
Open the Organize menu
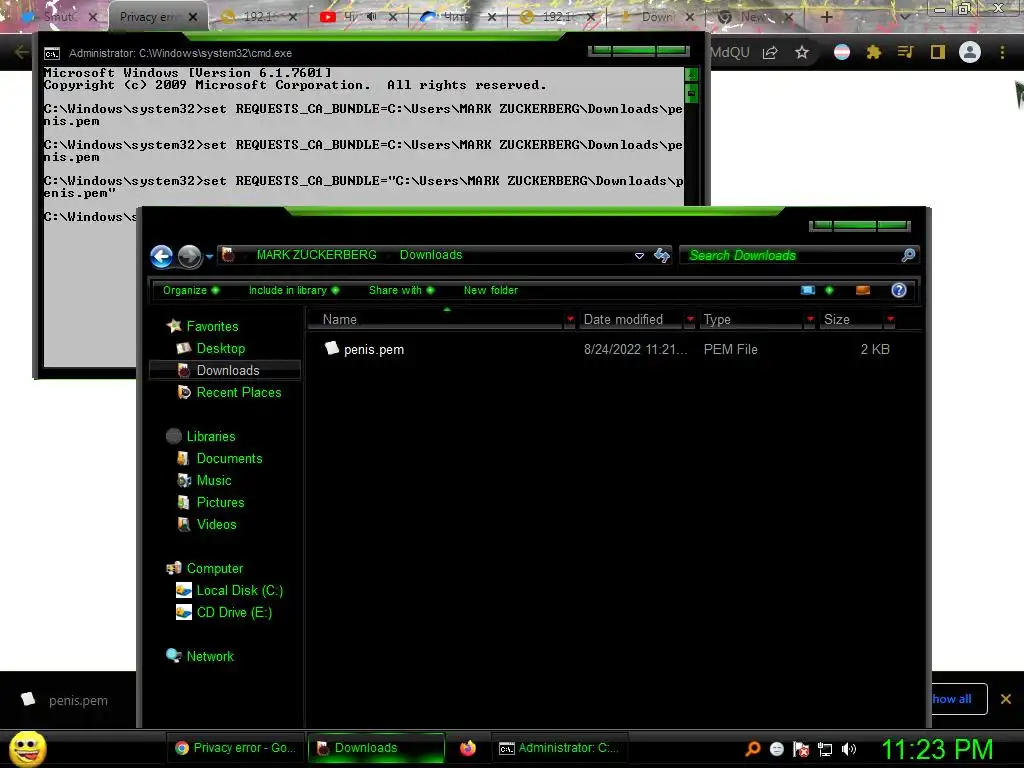click(191, 290)
